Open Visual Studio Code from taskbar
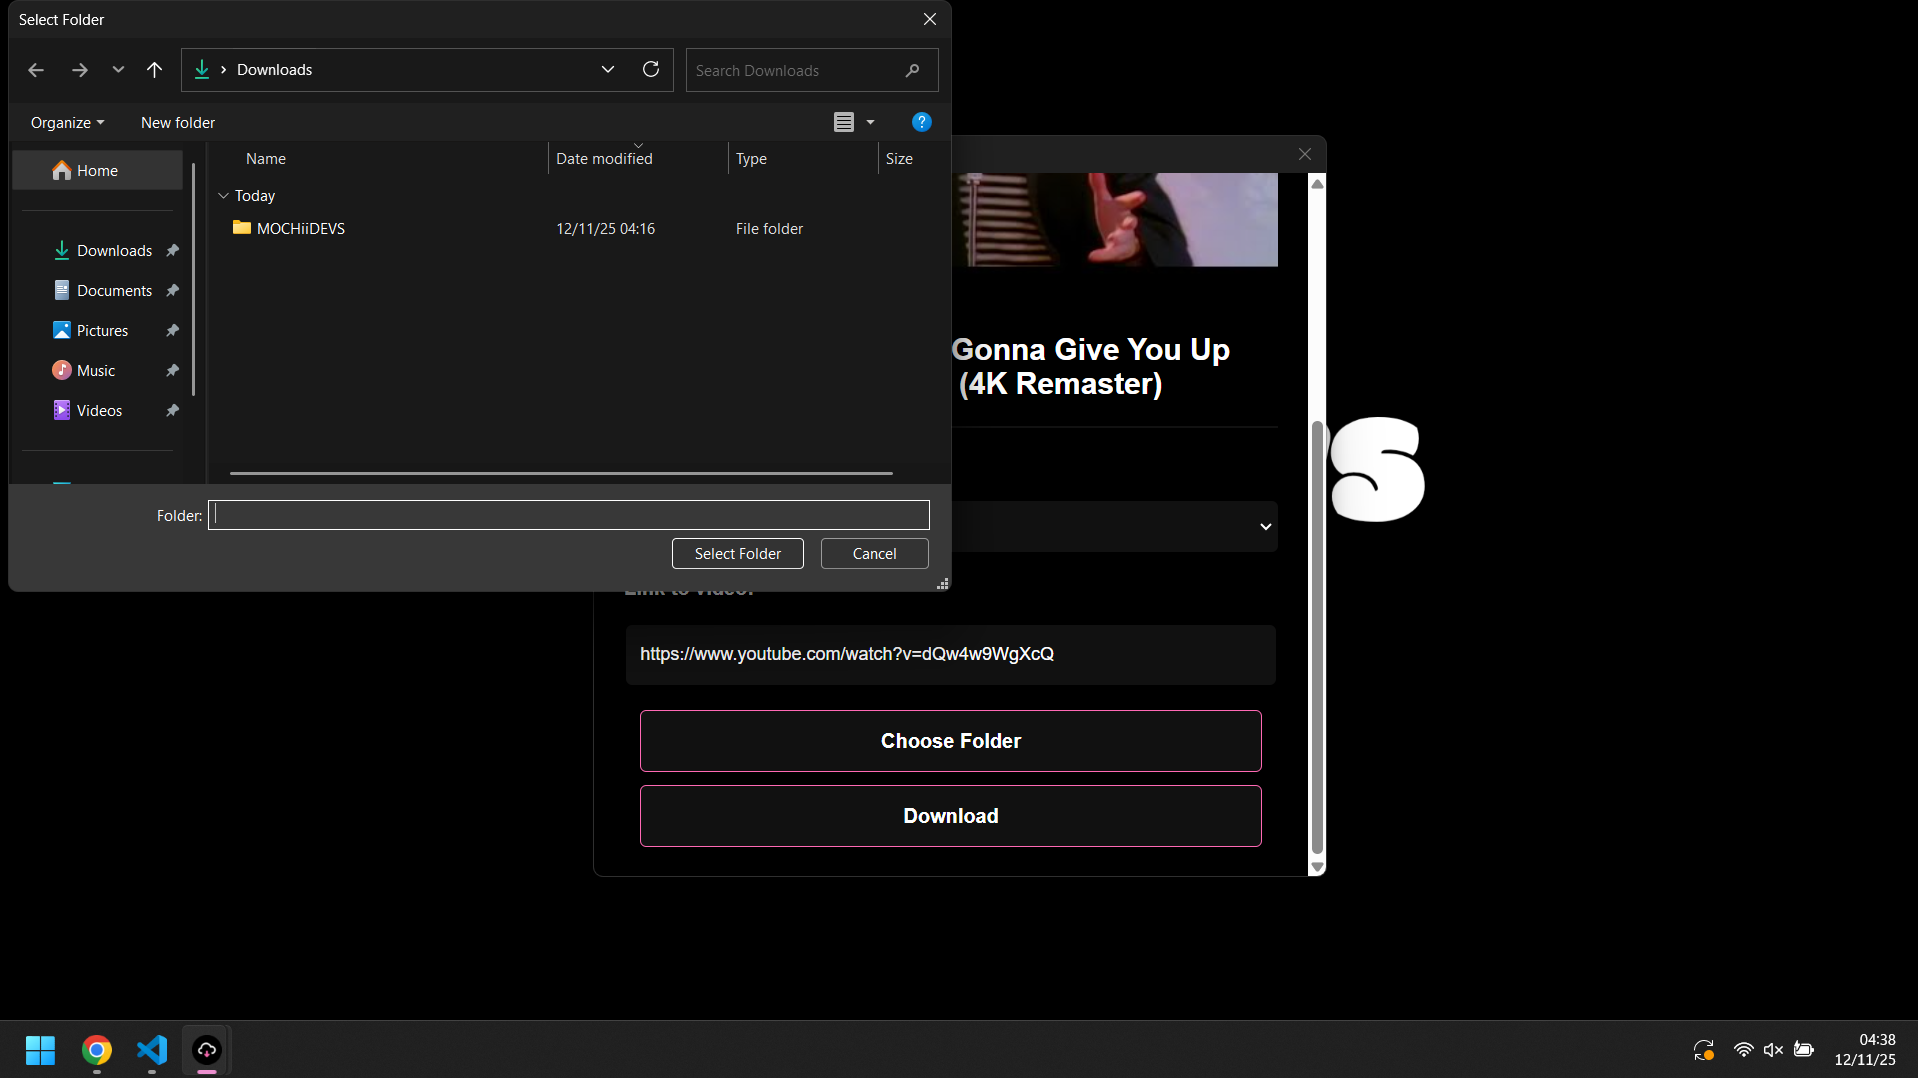Image resolution: width=1918 pixels, height=1078 pixels. pyautogui.click(x=152, y=1050)
